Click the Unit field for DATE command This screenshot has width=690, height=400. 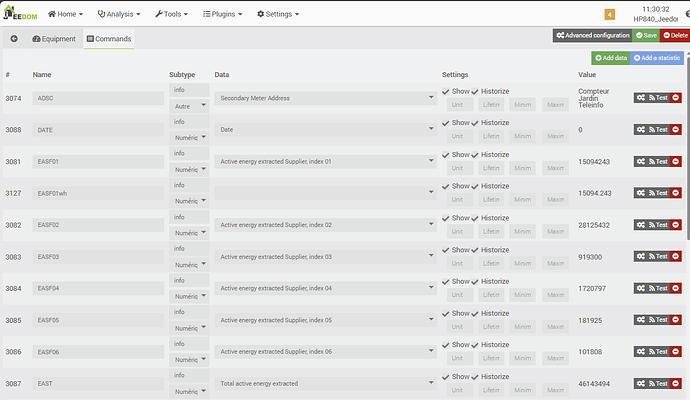tap(460, 136)
